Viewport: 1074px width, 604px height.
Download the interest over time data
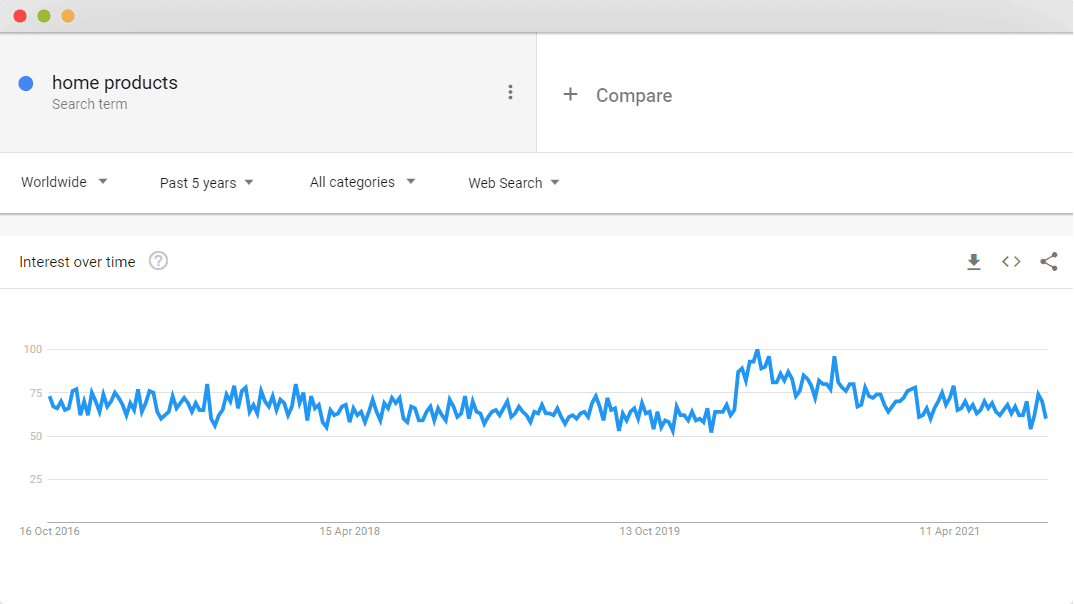(973, 262)
